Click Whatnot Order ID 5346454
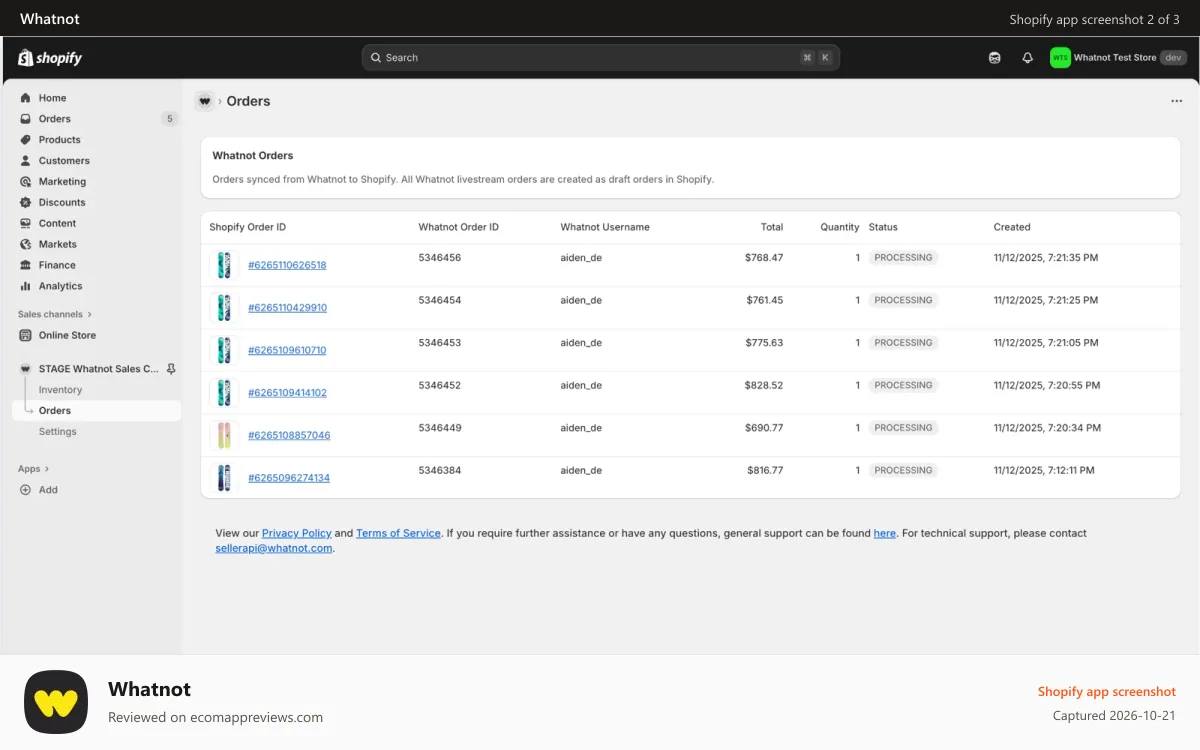The height and width of the screenshot is (750, 1200). coord(440,300)
